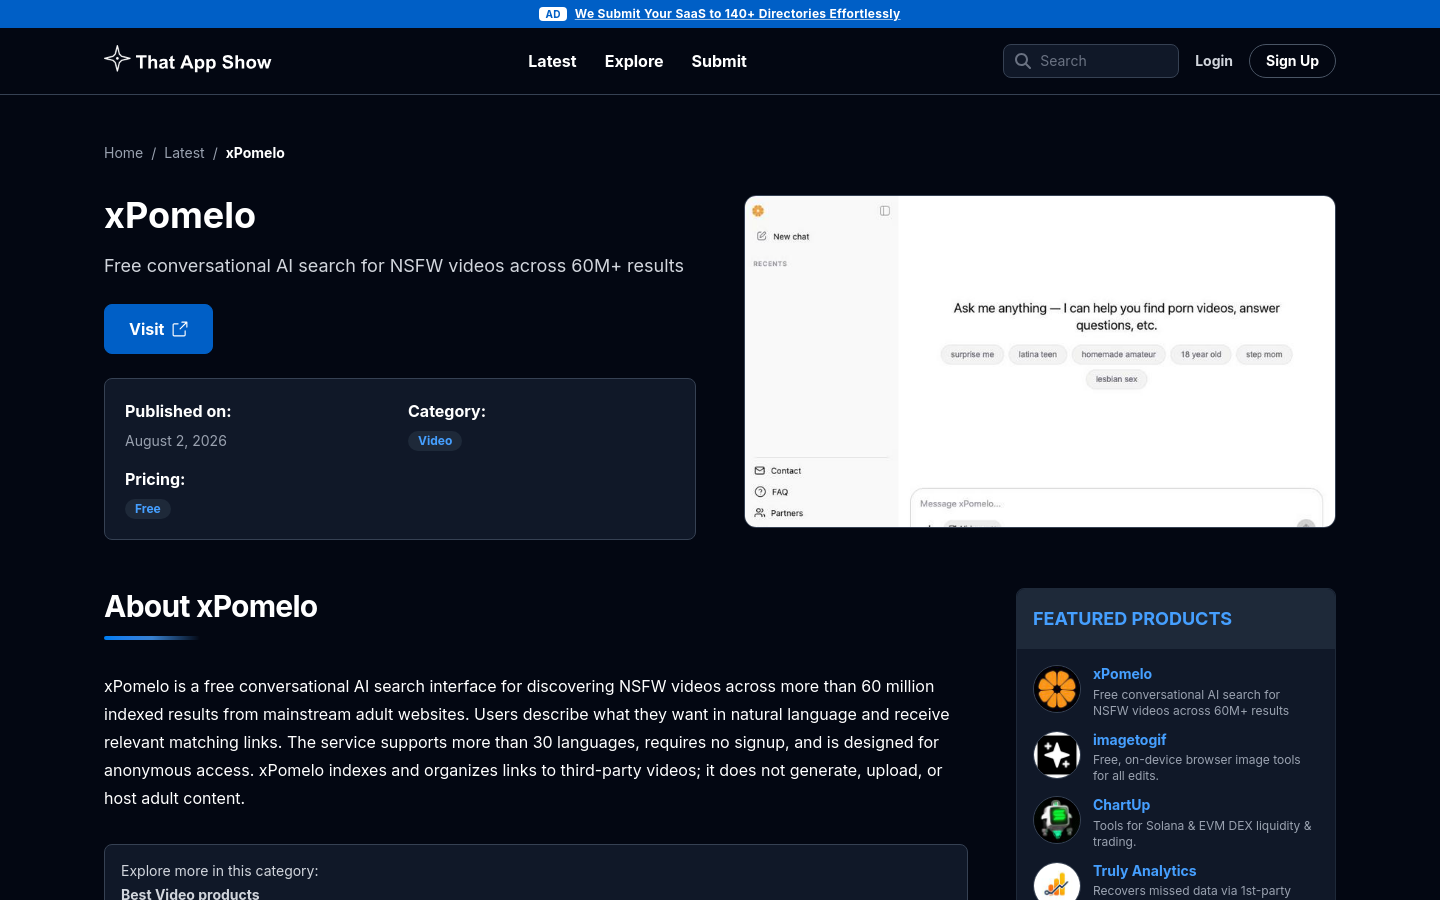Viewport: 1440px width, 900px height.
Task: Go to Home breadcrumb
Action: [123, 153]
